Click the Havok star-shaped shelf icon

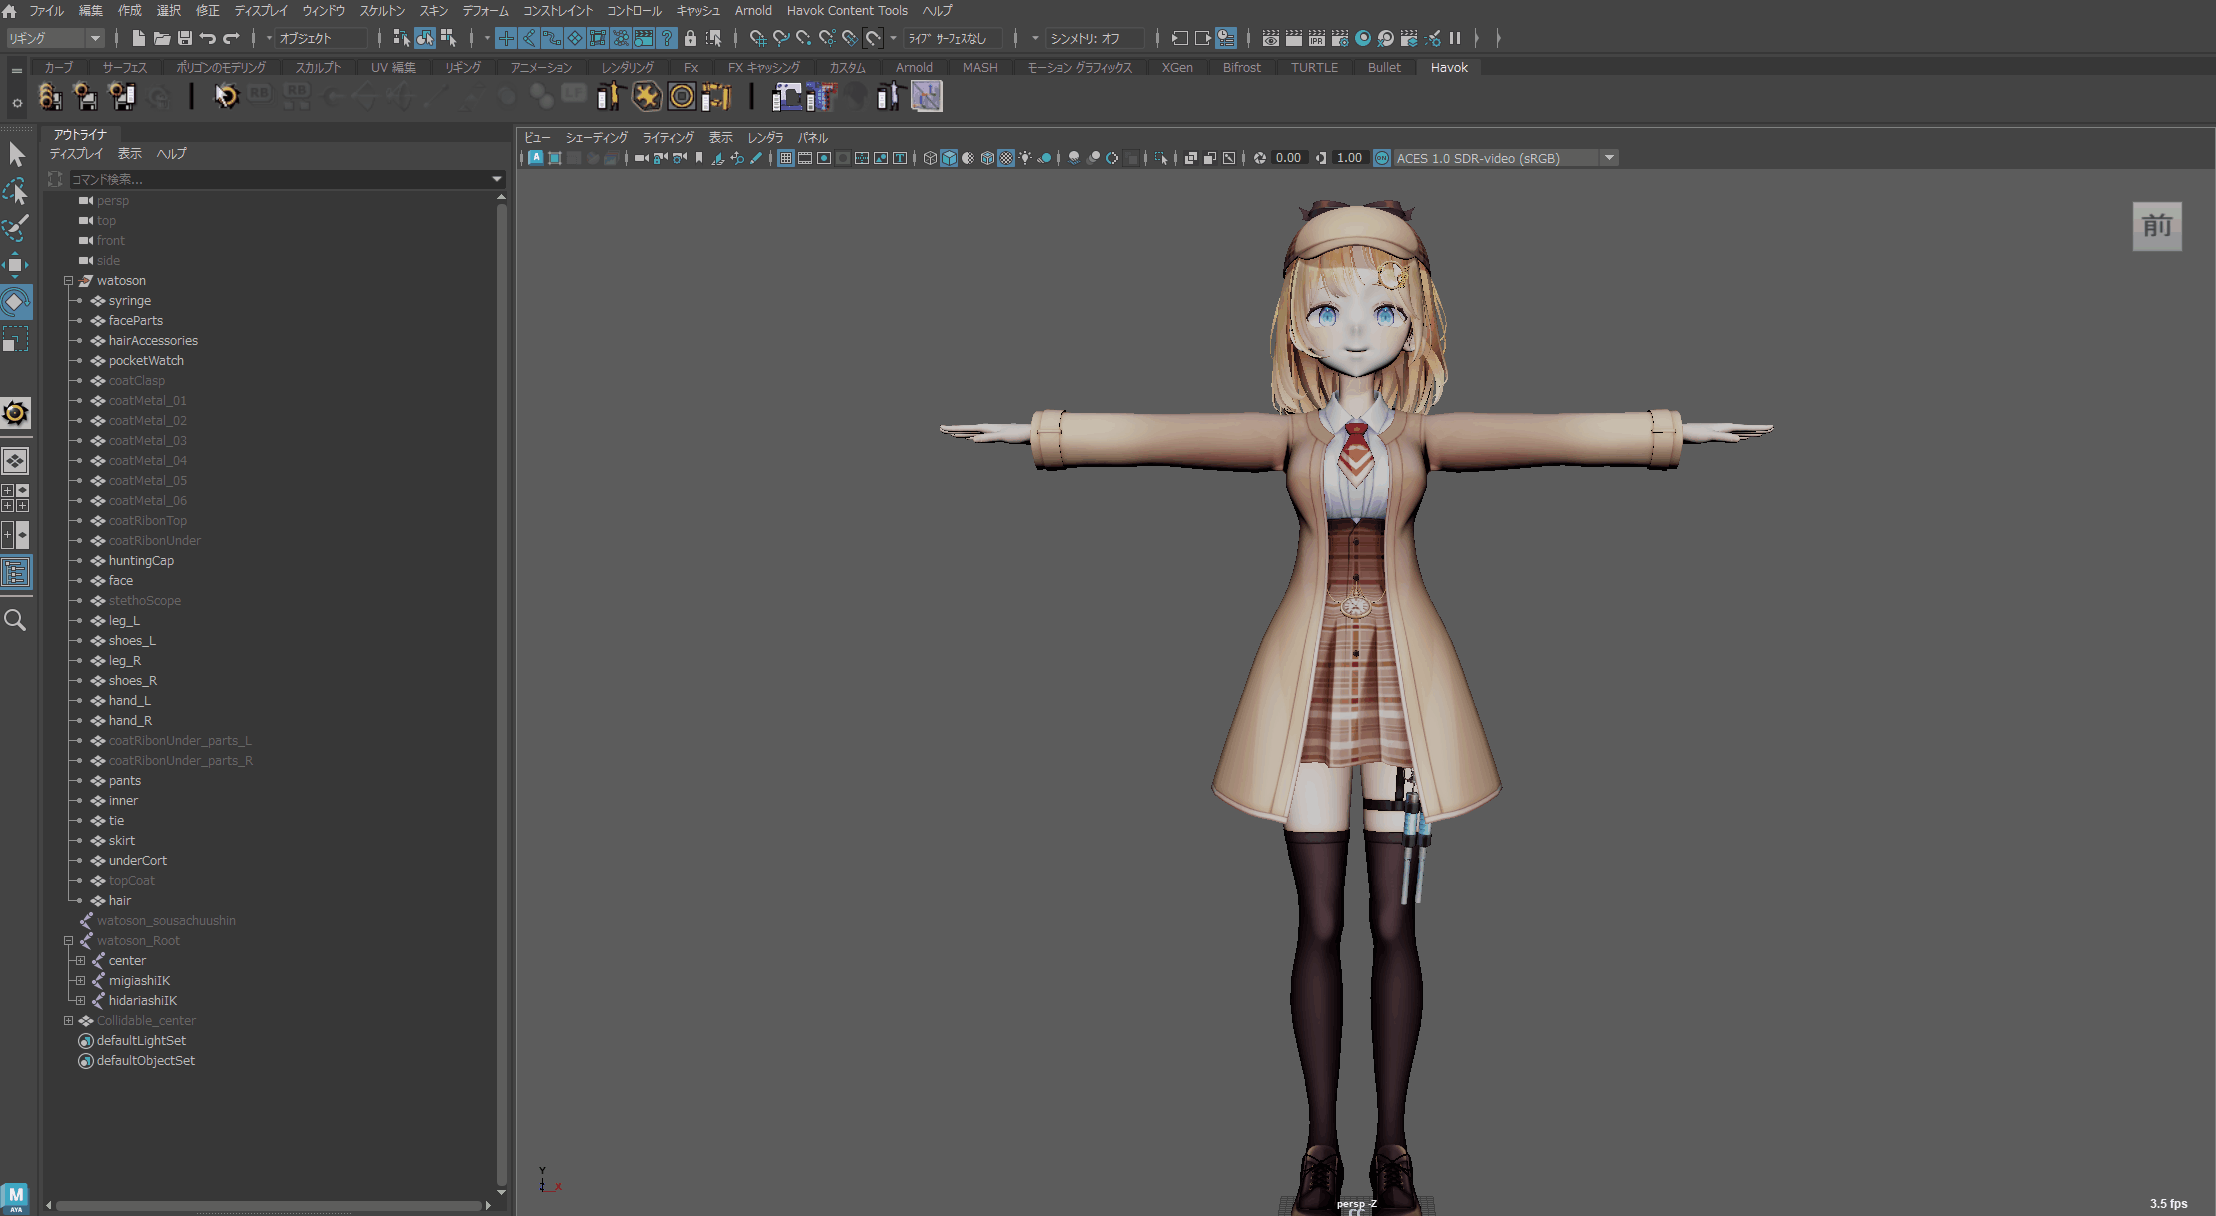647,97
